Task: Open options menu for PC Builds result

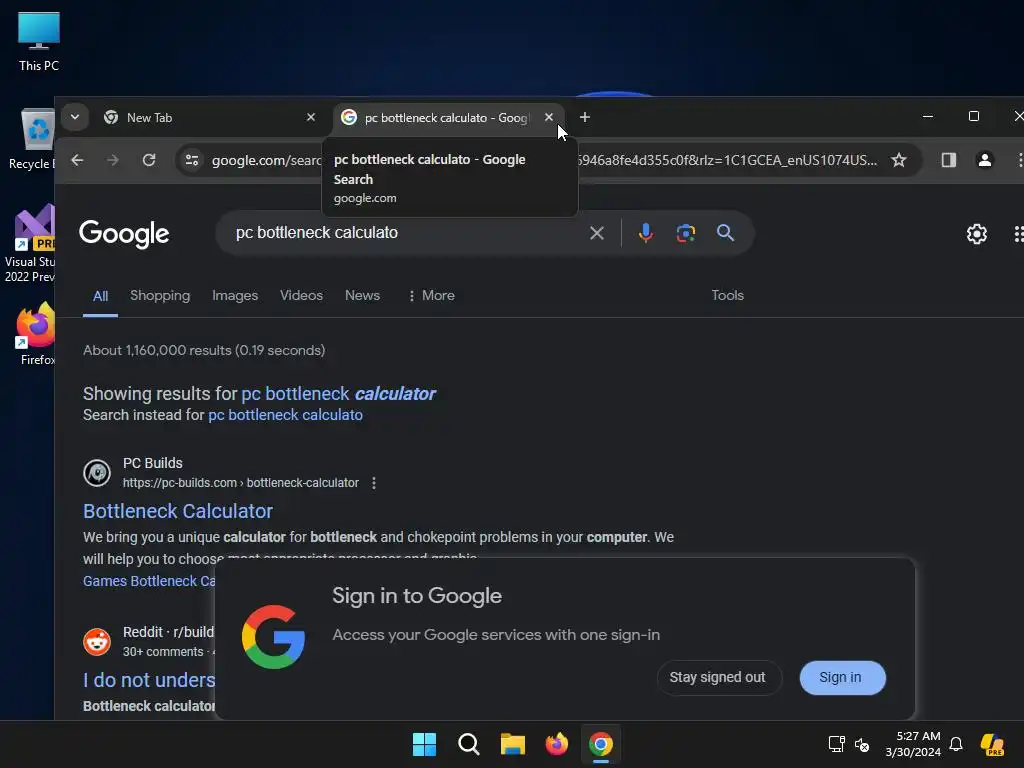Action: (374, 483)
